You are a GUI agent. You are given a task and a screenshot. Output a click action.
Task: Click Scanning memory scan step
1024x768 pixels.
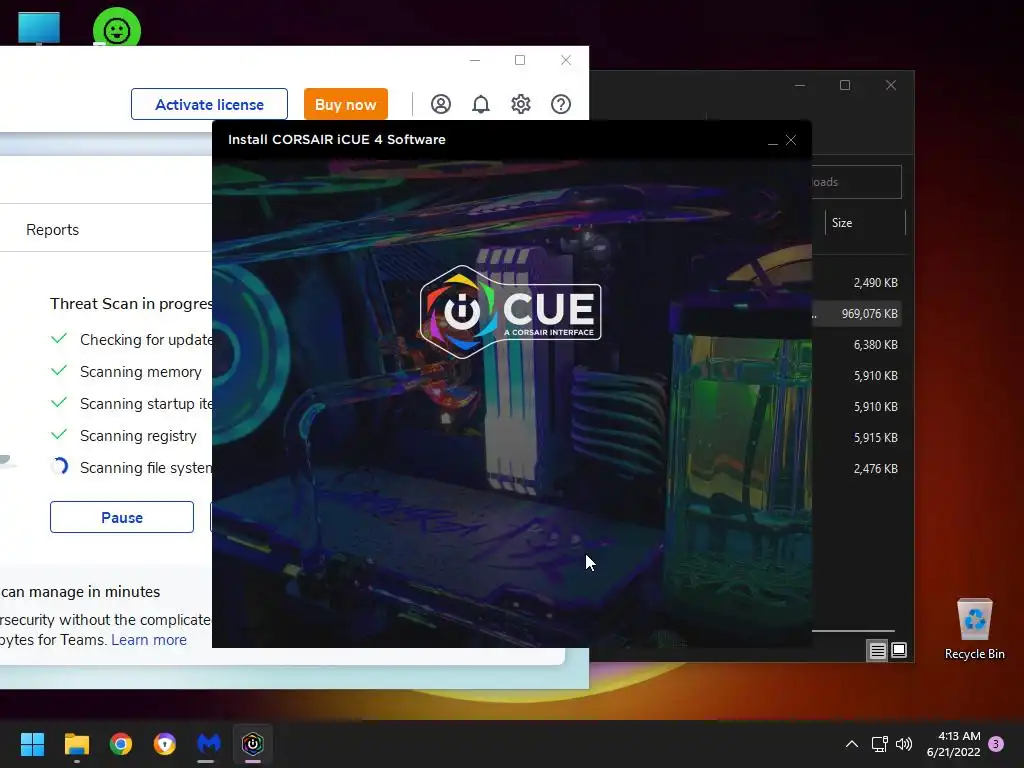(x=140, y=372)
